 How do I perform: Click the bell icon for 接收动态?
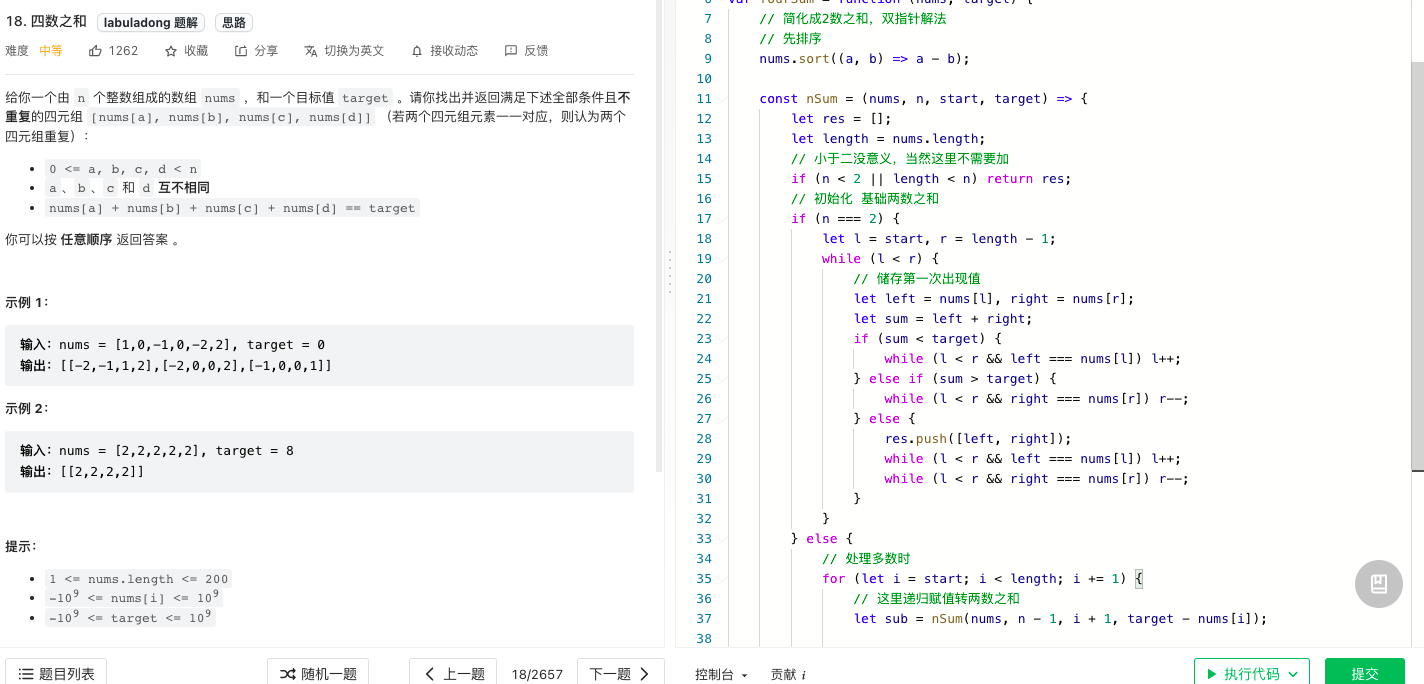tap(417, 51)
